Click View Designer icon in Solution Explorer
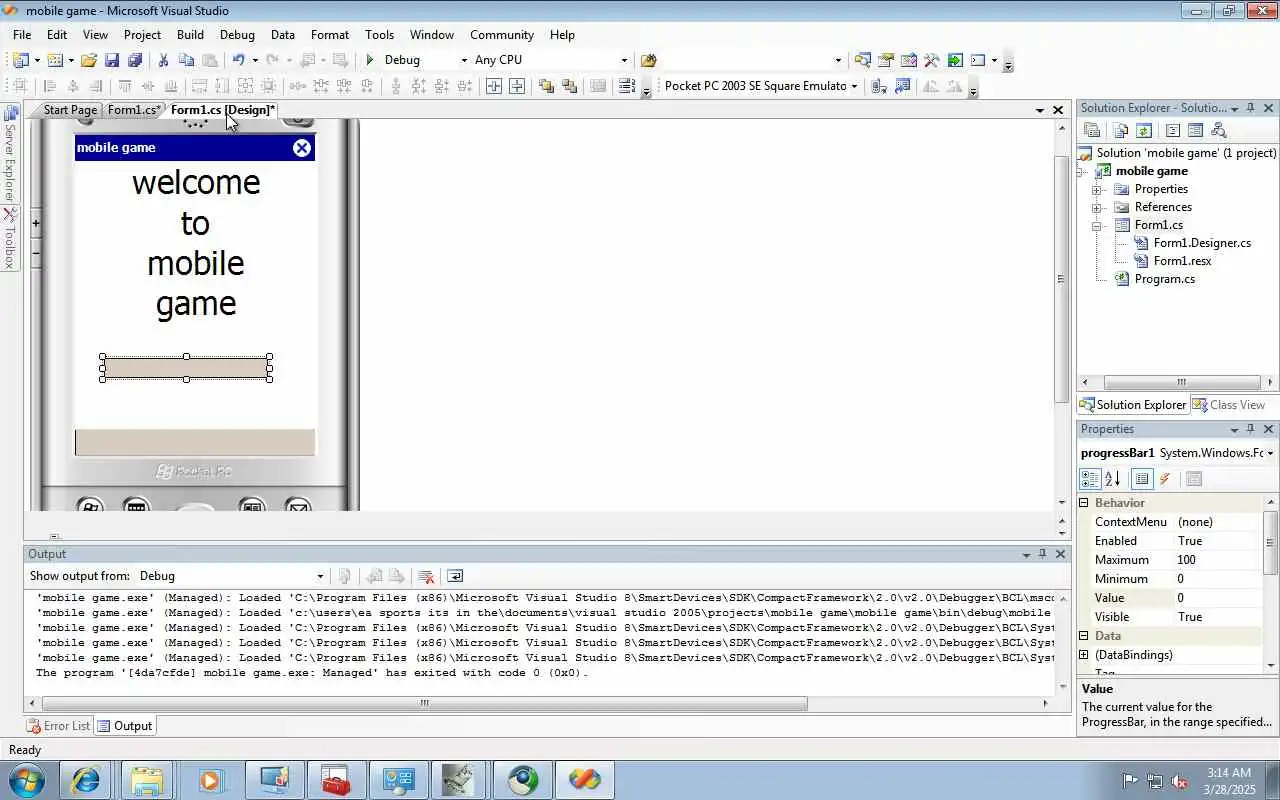Image resolution: width=1280 pixels, height=800 pixels. tap(1195, 130)
